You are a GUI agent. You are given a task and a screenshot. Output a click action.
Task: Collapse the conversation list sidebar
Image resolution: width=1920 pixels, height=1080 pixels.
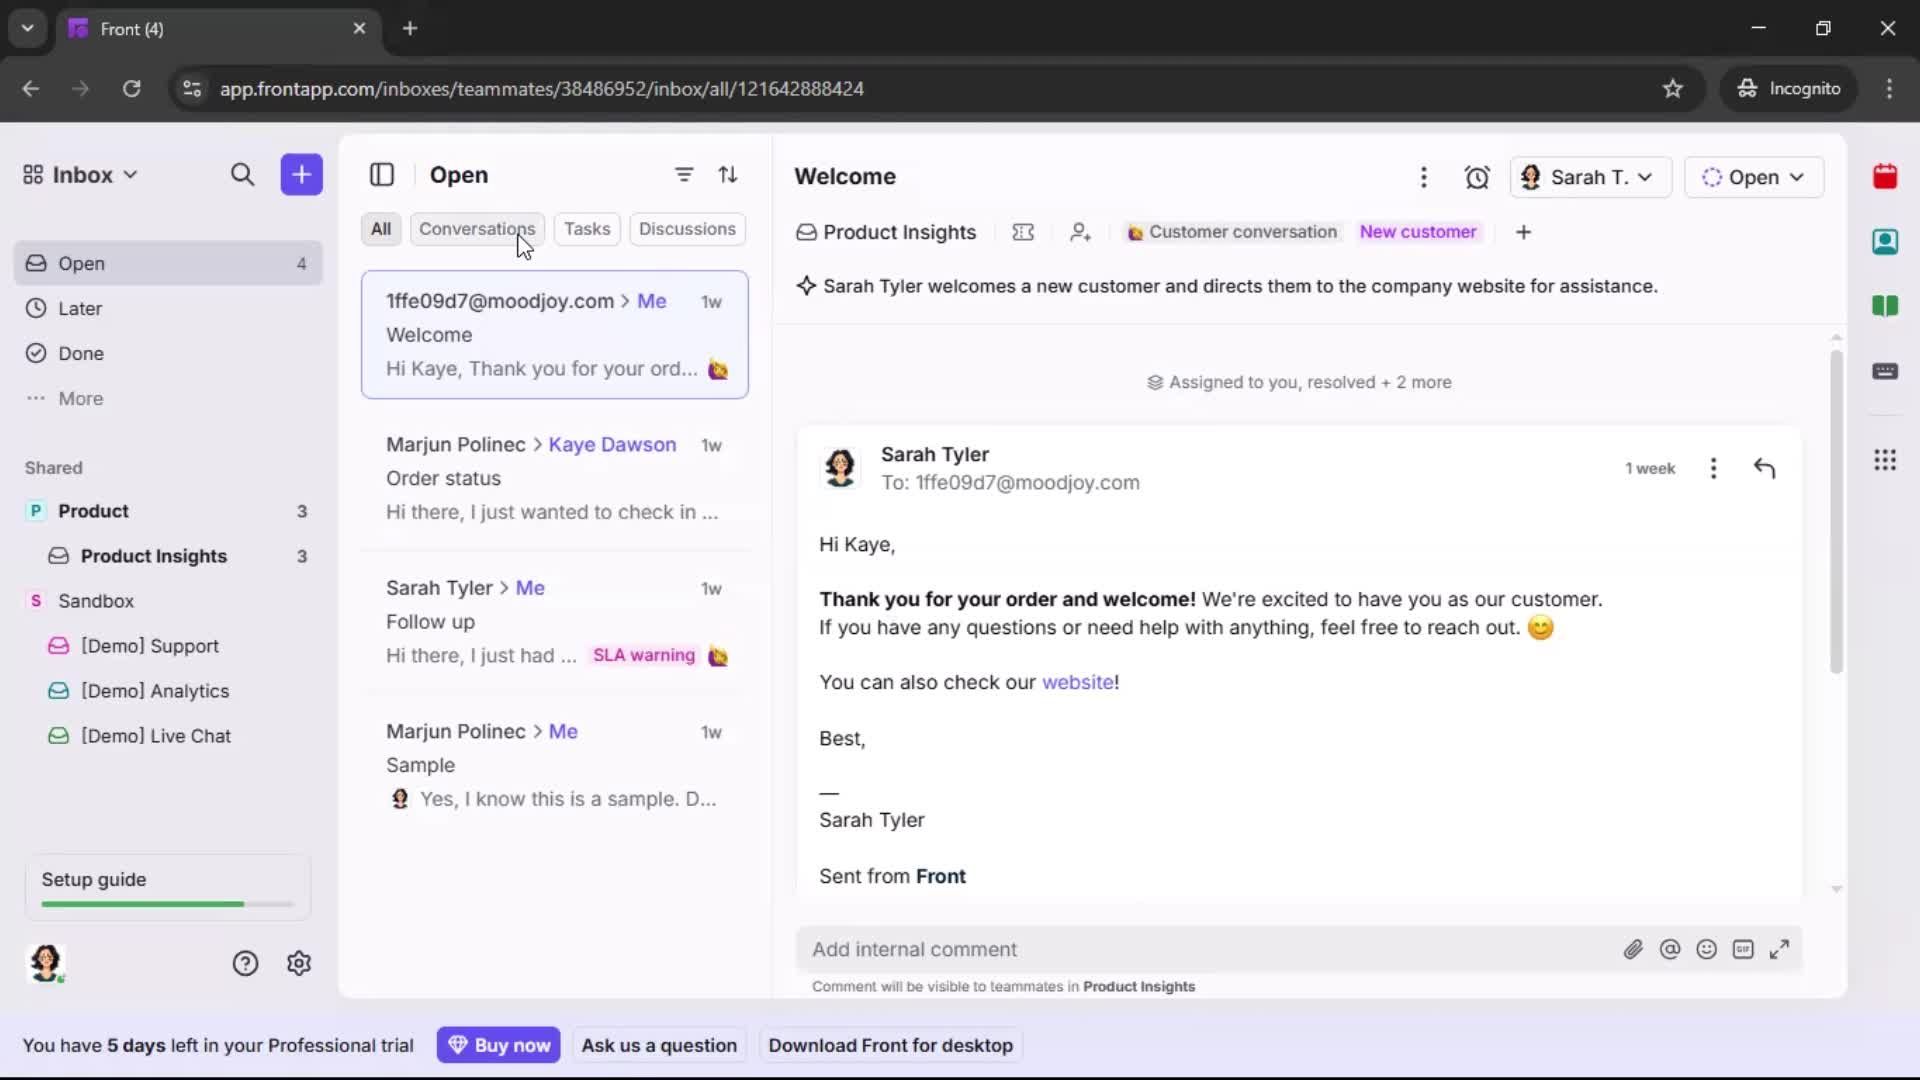point(382,175)
